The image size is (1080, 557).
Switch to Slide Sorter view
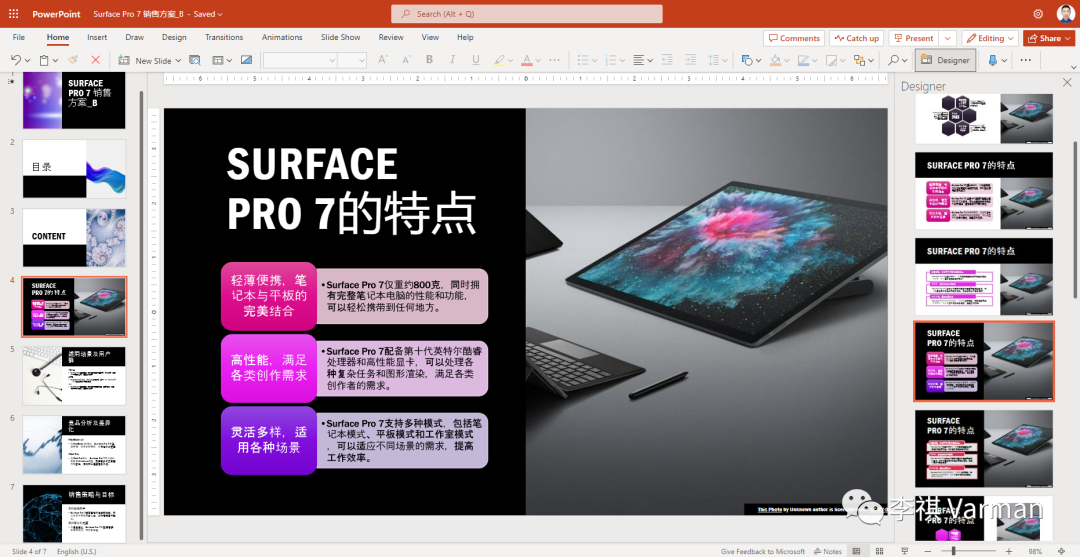click(x=880, y=551)
